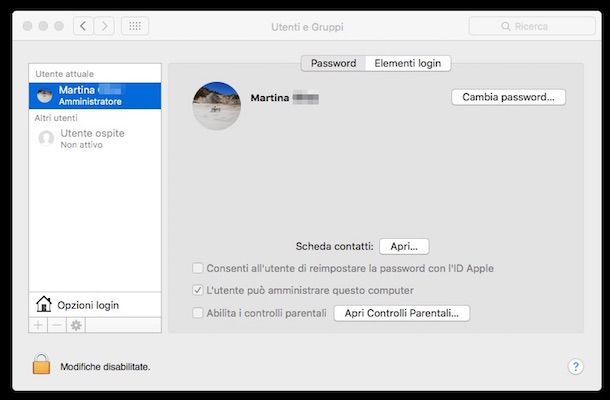Open Opzioni login

pos(95,305)
